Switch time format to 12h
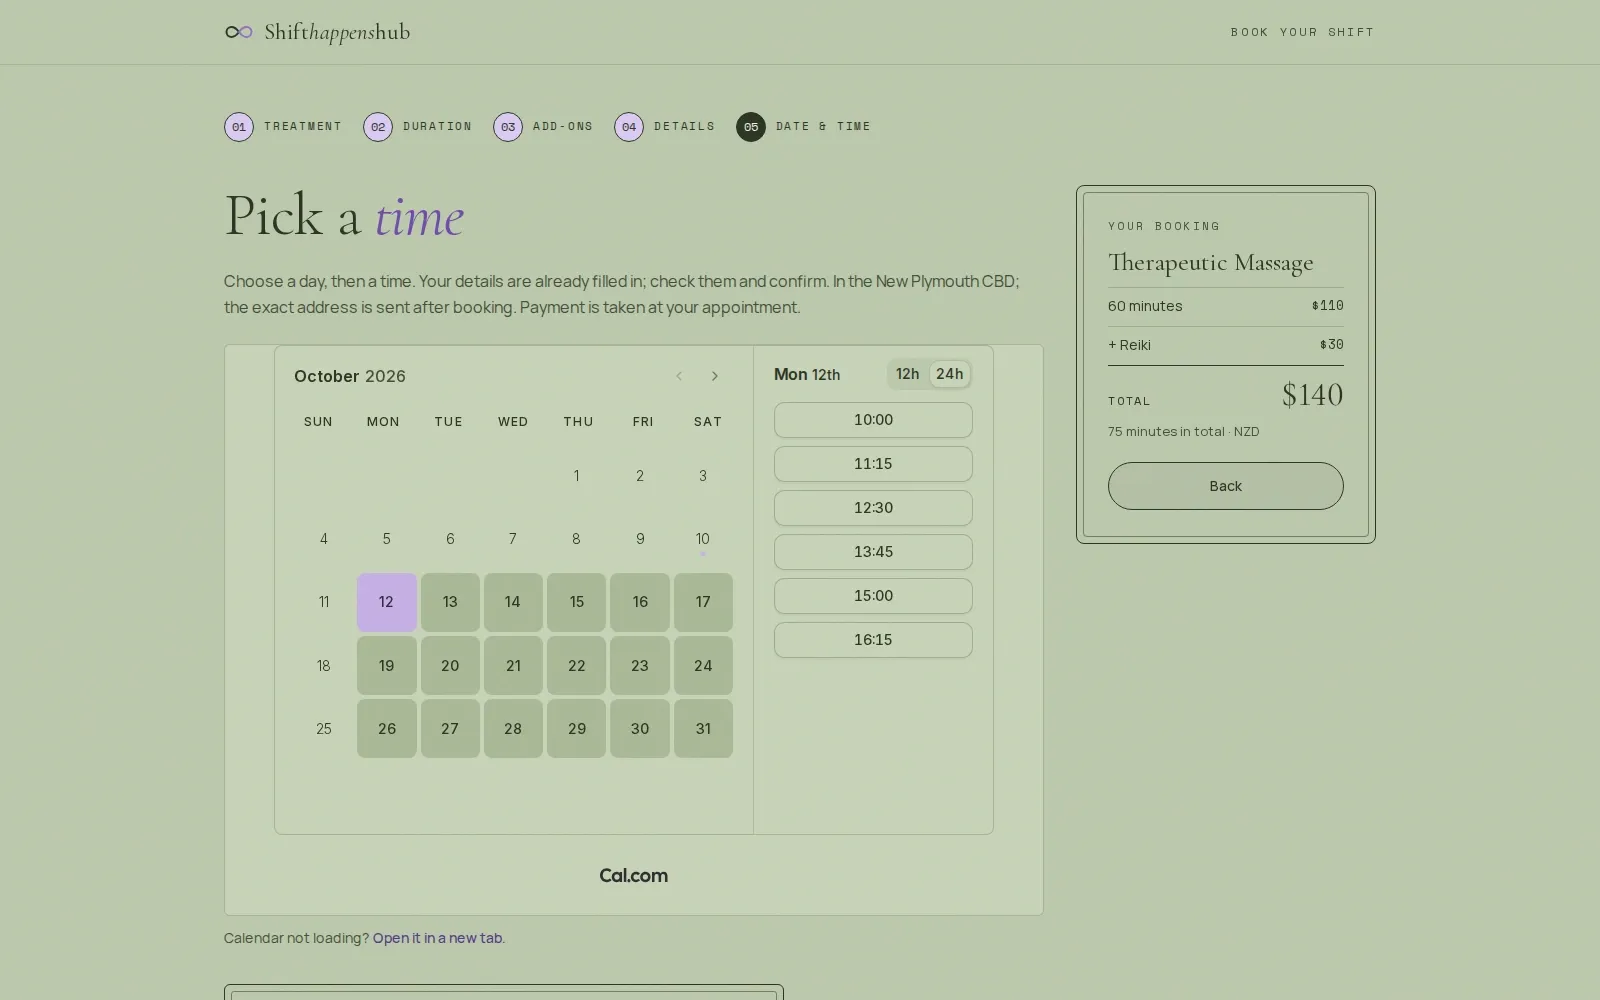 coord(908,374)
